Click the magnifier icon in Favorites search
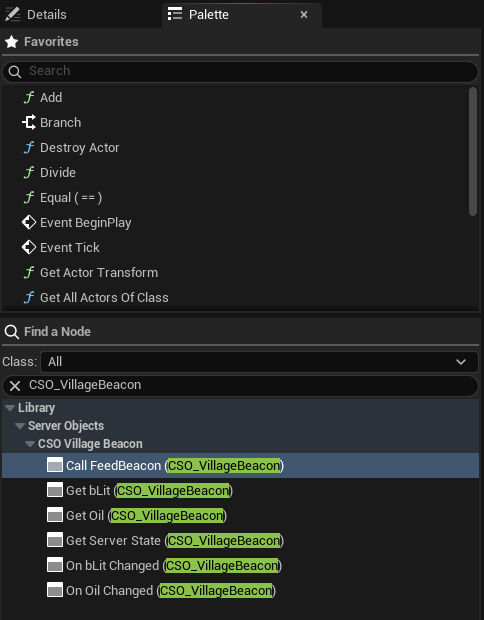 pyautogui.click(x=15, y=72)
